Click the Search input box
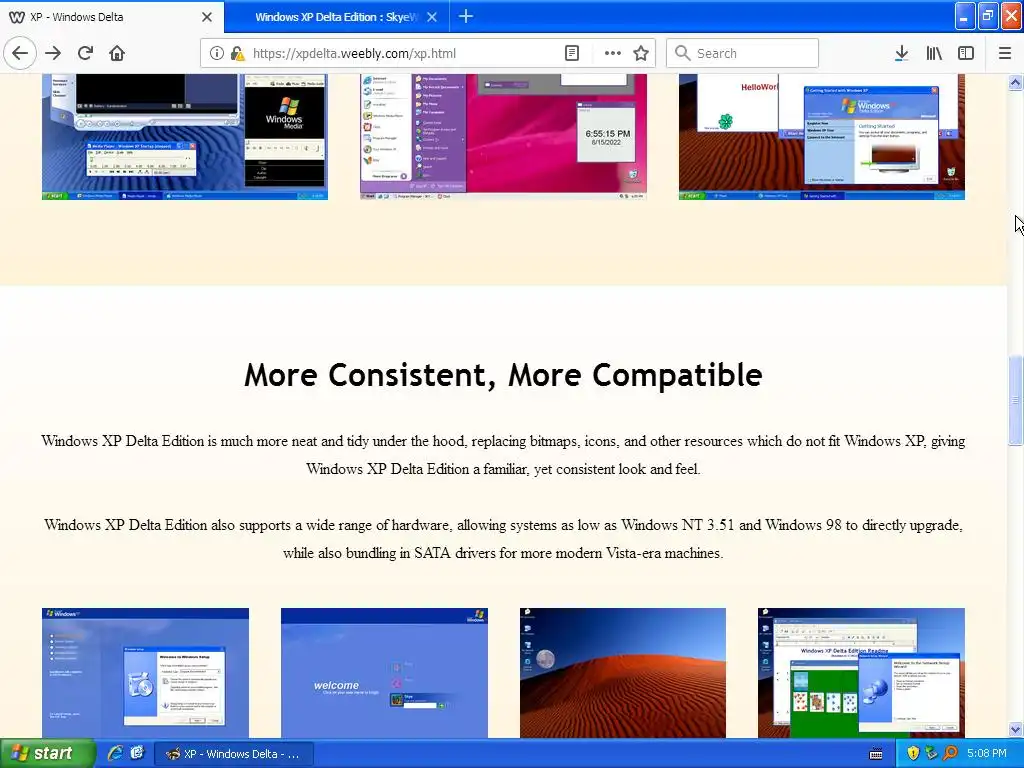 click(743, 53)
